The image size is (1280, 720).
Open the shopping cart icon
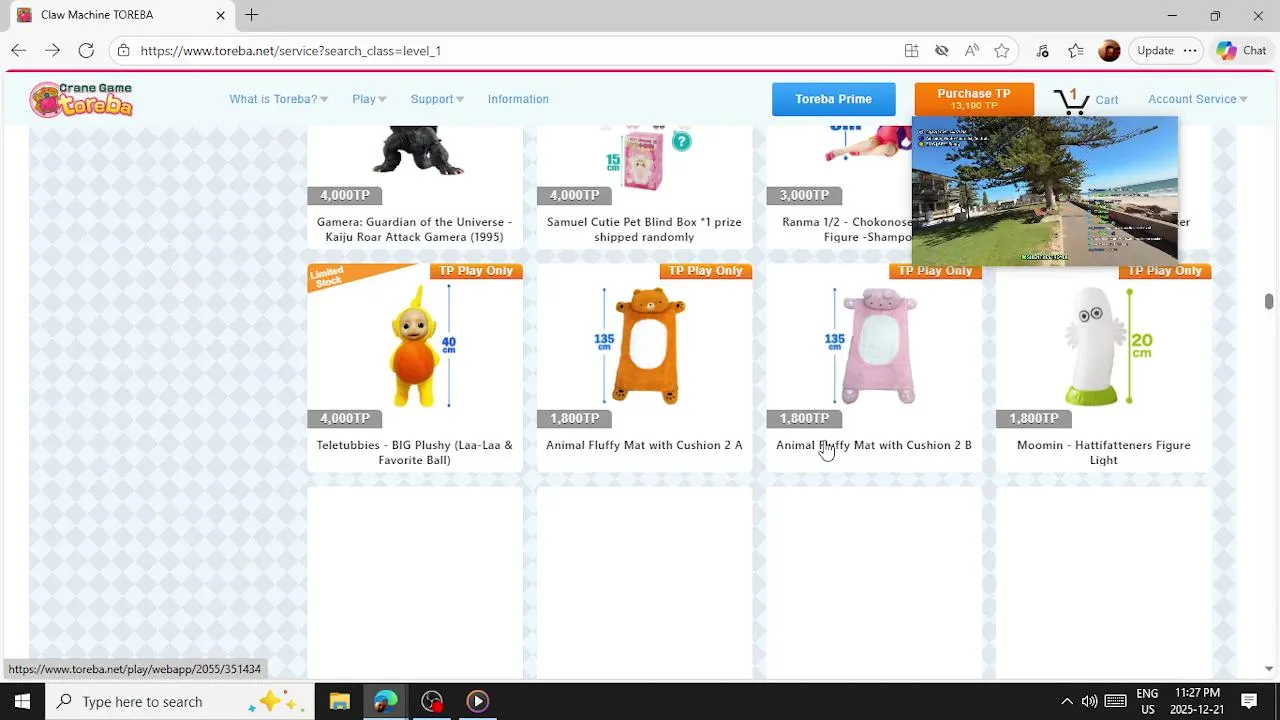point(1071,100)
